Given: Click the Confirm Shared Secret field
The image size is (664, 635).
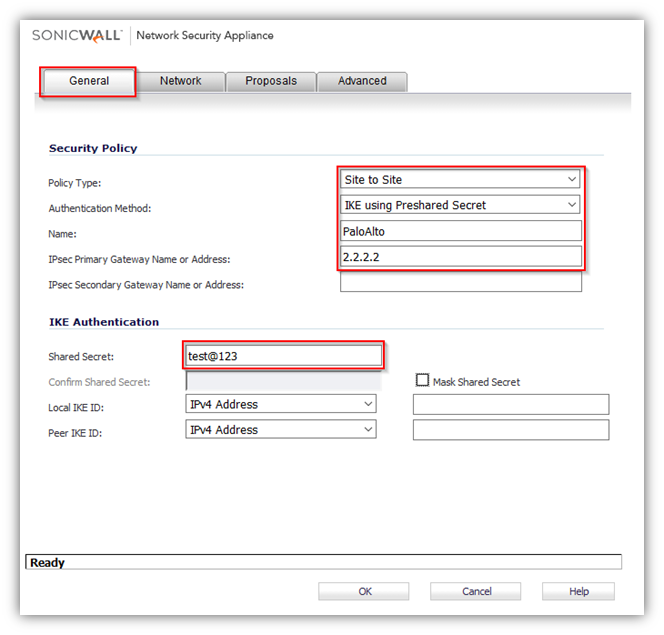Looking at the screenshot, I should coord(283,381).
